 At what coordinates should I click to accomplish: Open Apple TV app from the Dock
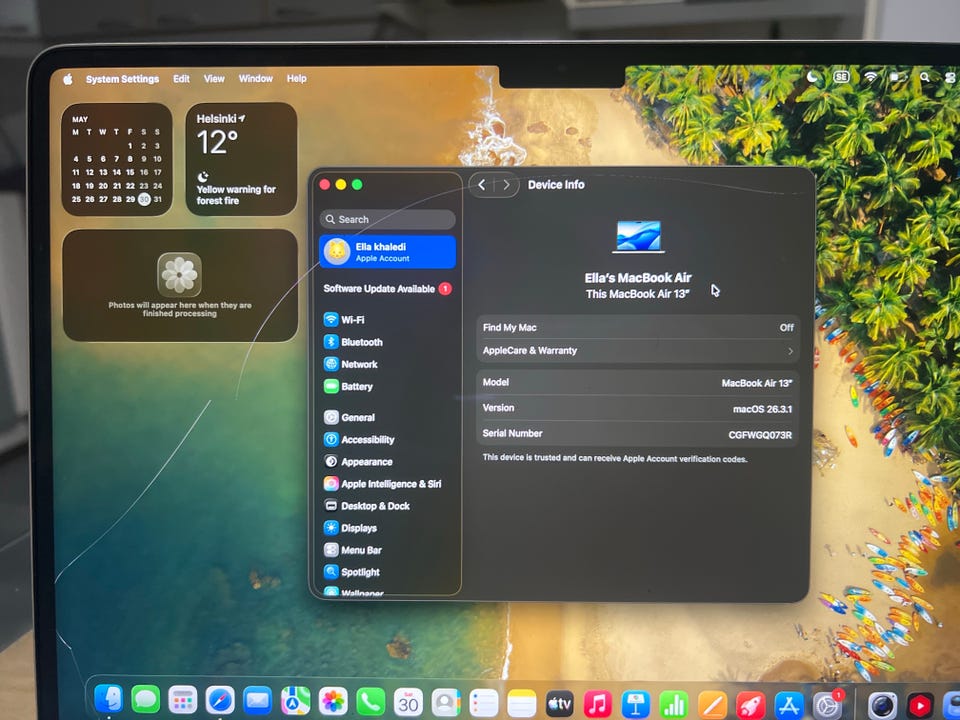click(x=560, y=704)
